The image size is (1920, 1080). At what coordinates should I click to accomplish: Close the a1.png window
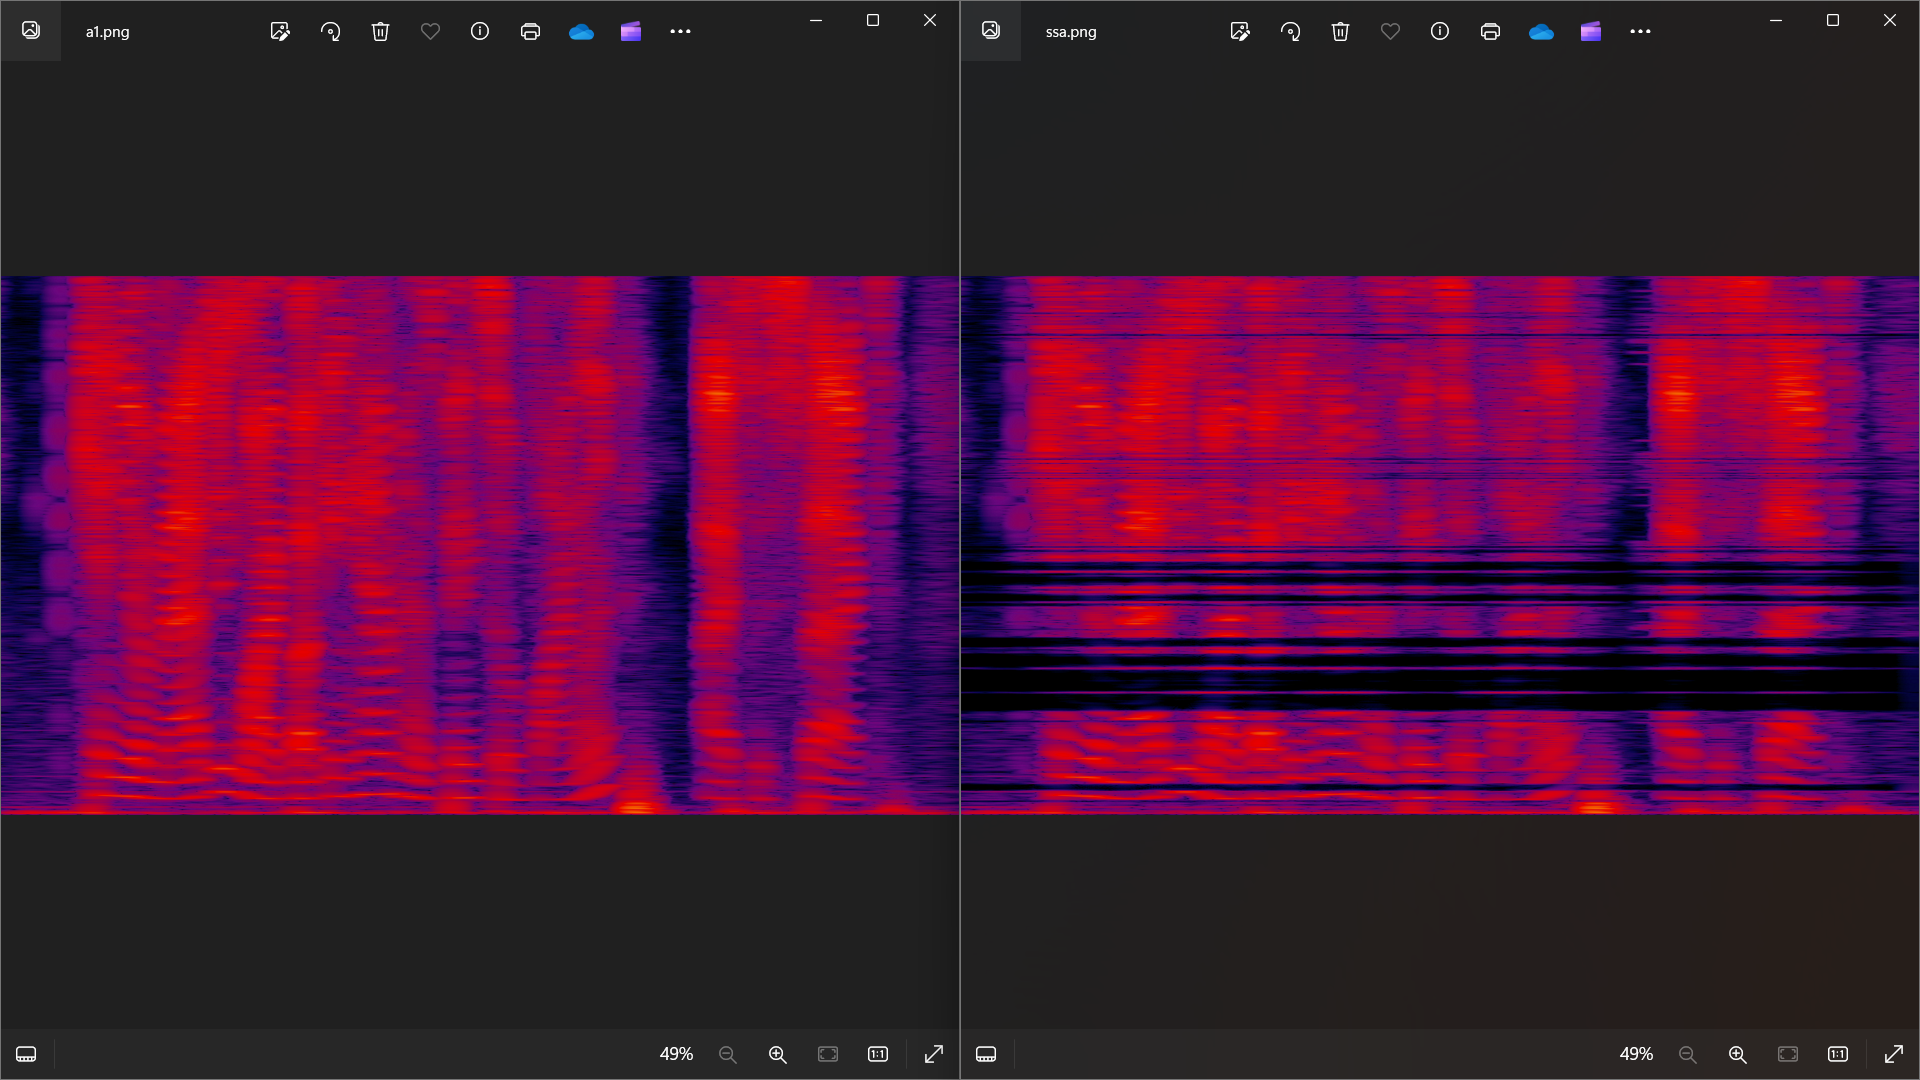[x=930, y=20]
